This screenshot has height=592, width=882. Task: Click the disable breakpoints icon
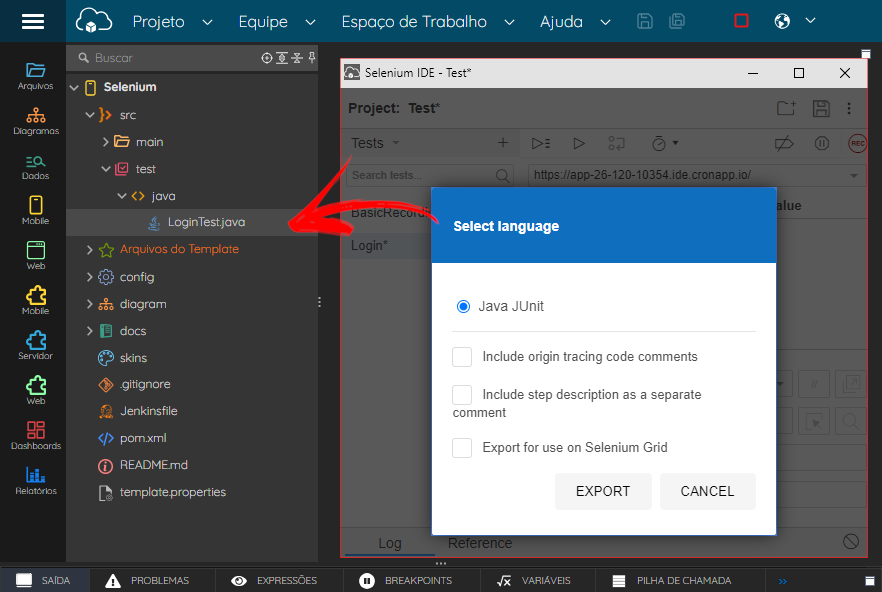pos(784,143)
